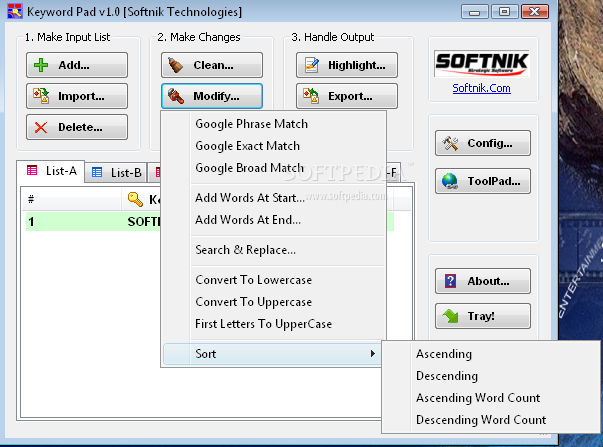This screenshot has height=447, width=603.
Task: Expand the Sort submenu arrow
Action: [372, 354]
